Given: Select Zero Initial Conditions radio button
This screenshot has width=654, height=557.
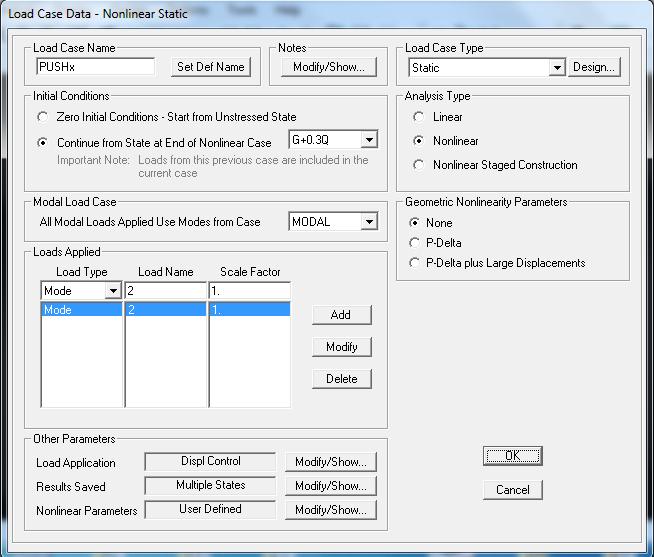Looking at the screenshot, I should (43, 117).
